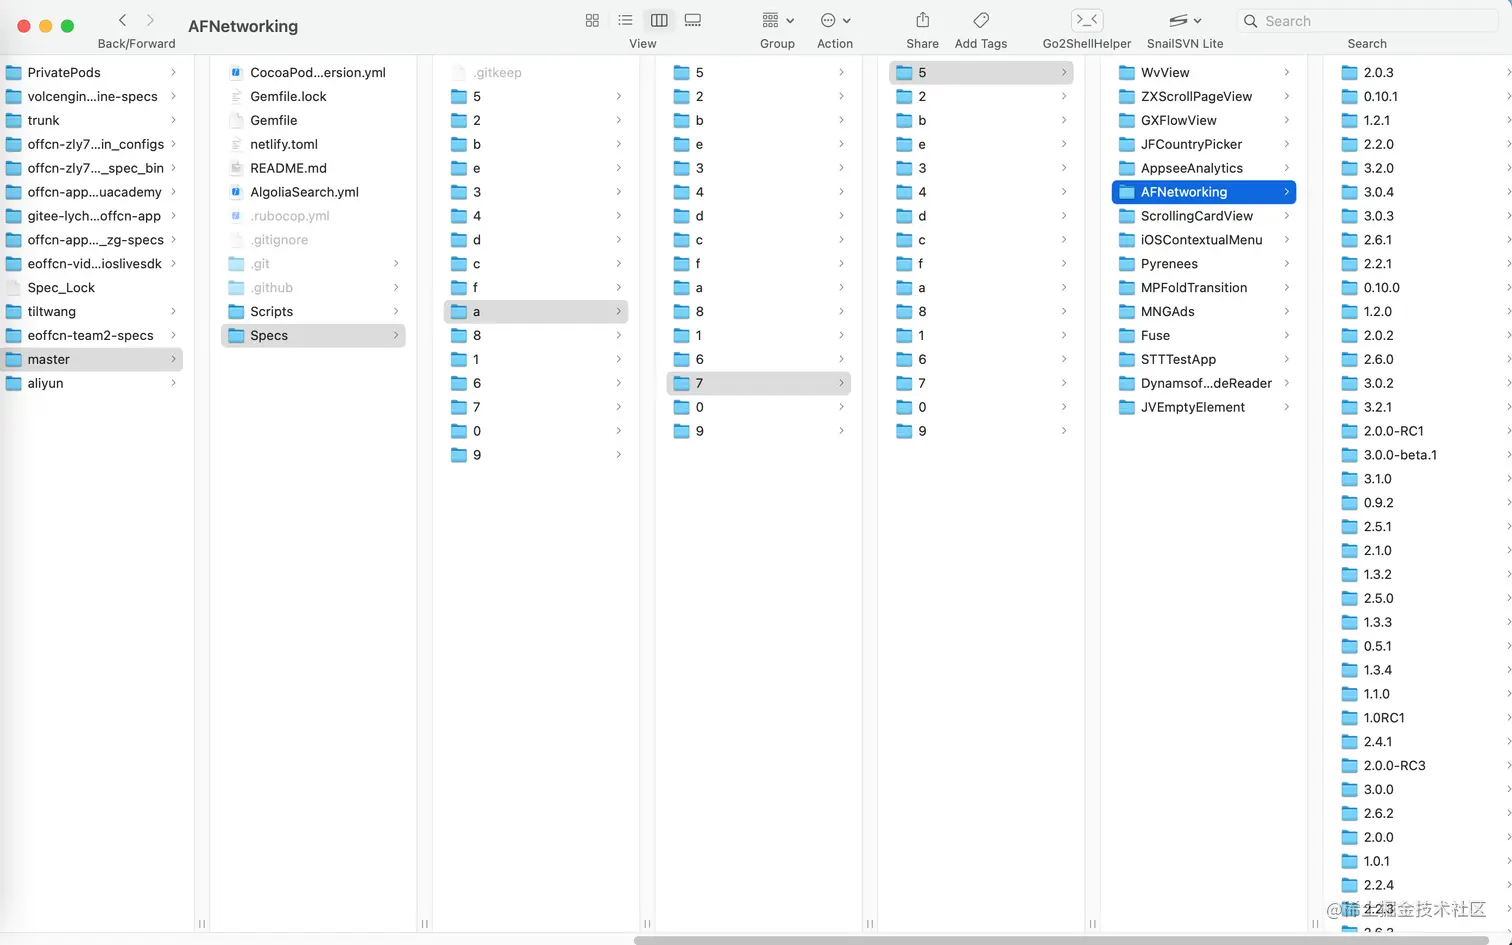Viewport: 1512px width, 945px height.
Task: Click the tiltwang folder icon
Action: (x=14, y=311)
